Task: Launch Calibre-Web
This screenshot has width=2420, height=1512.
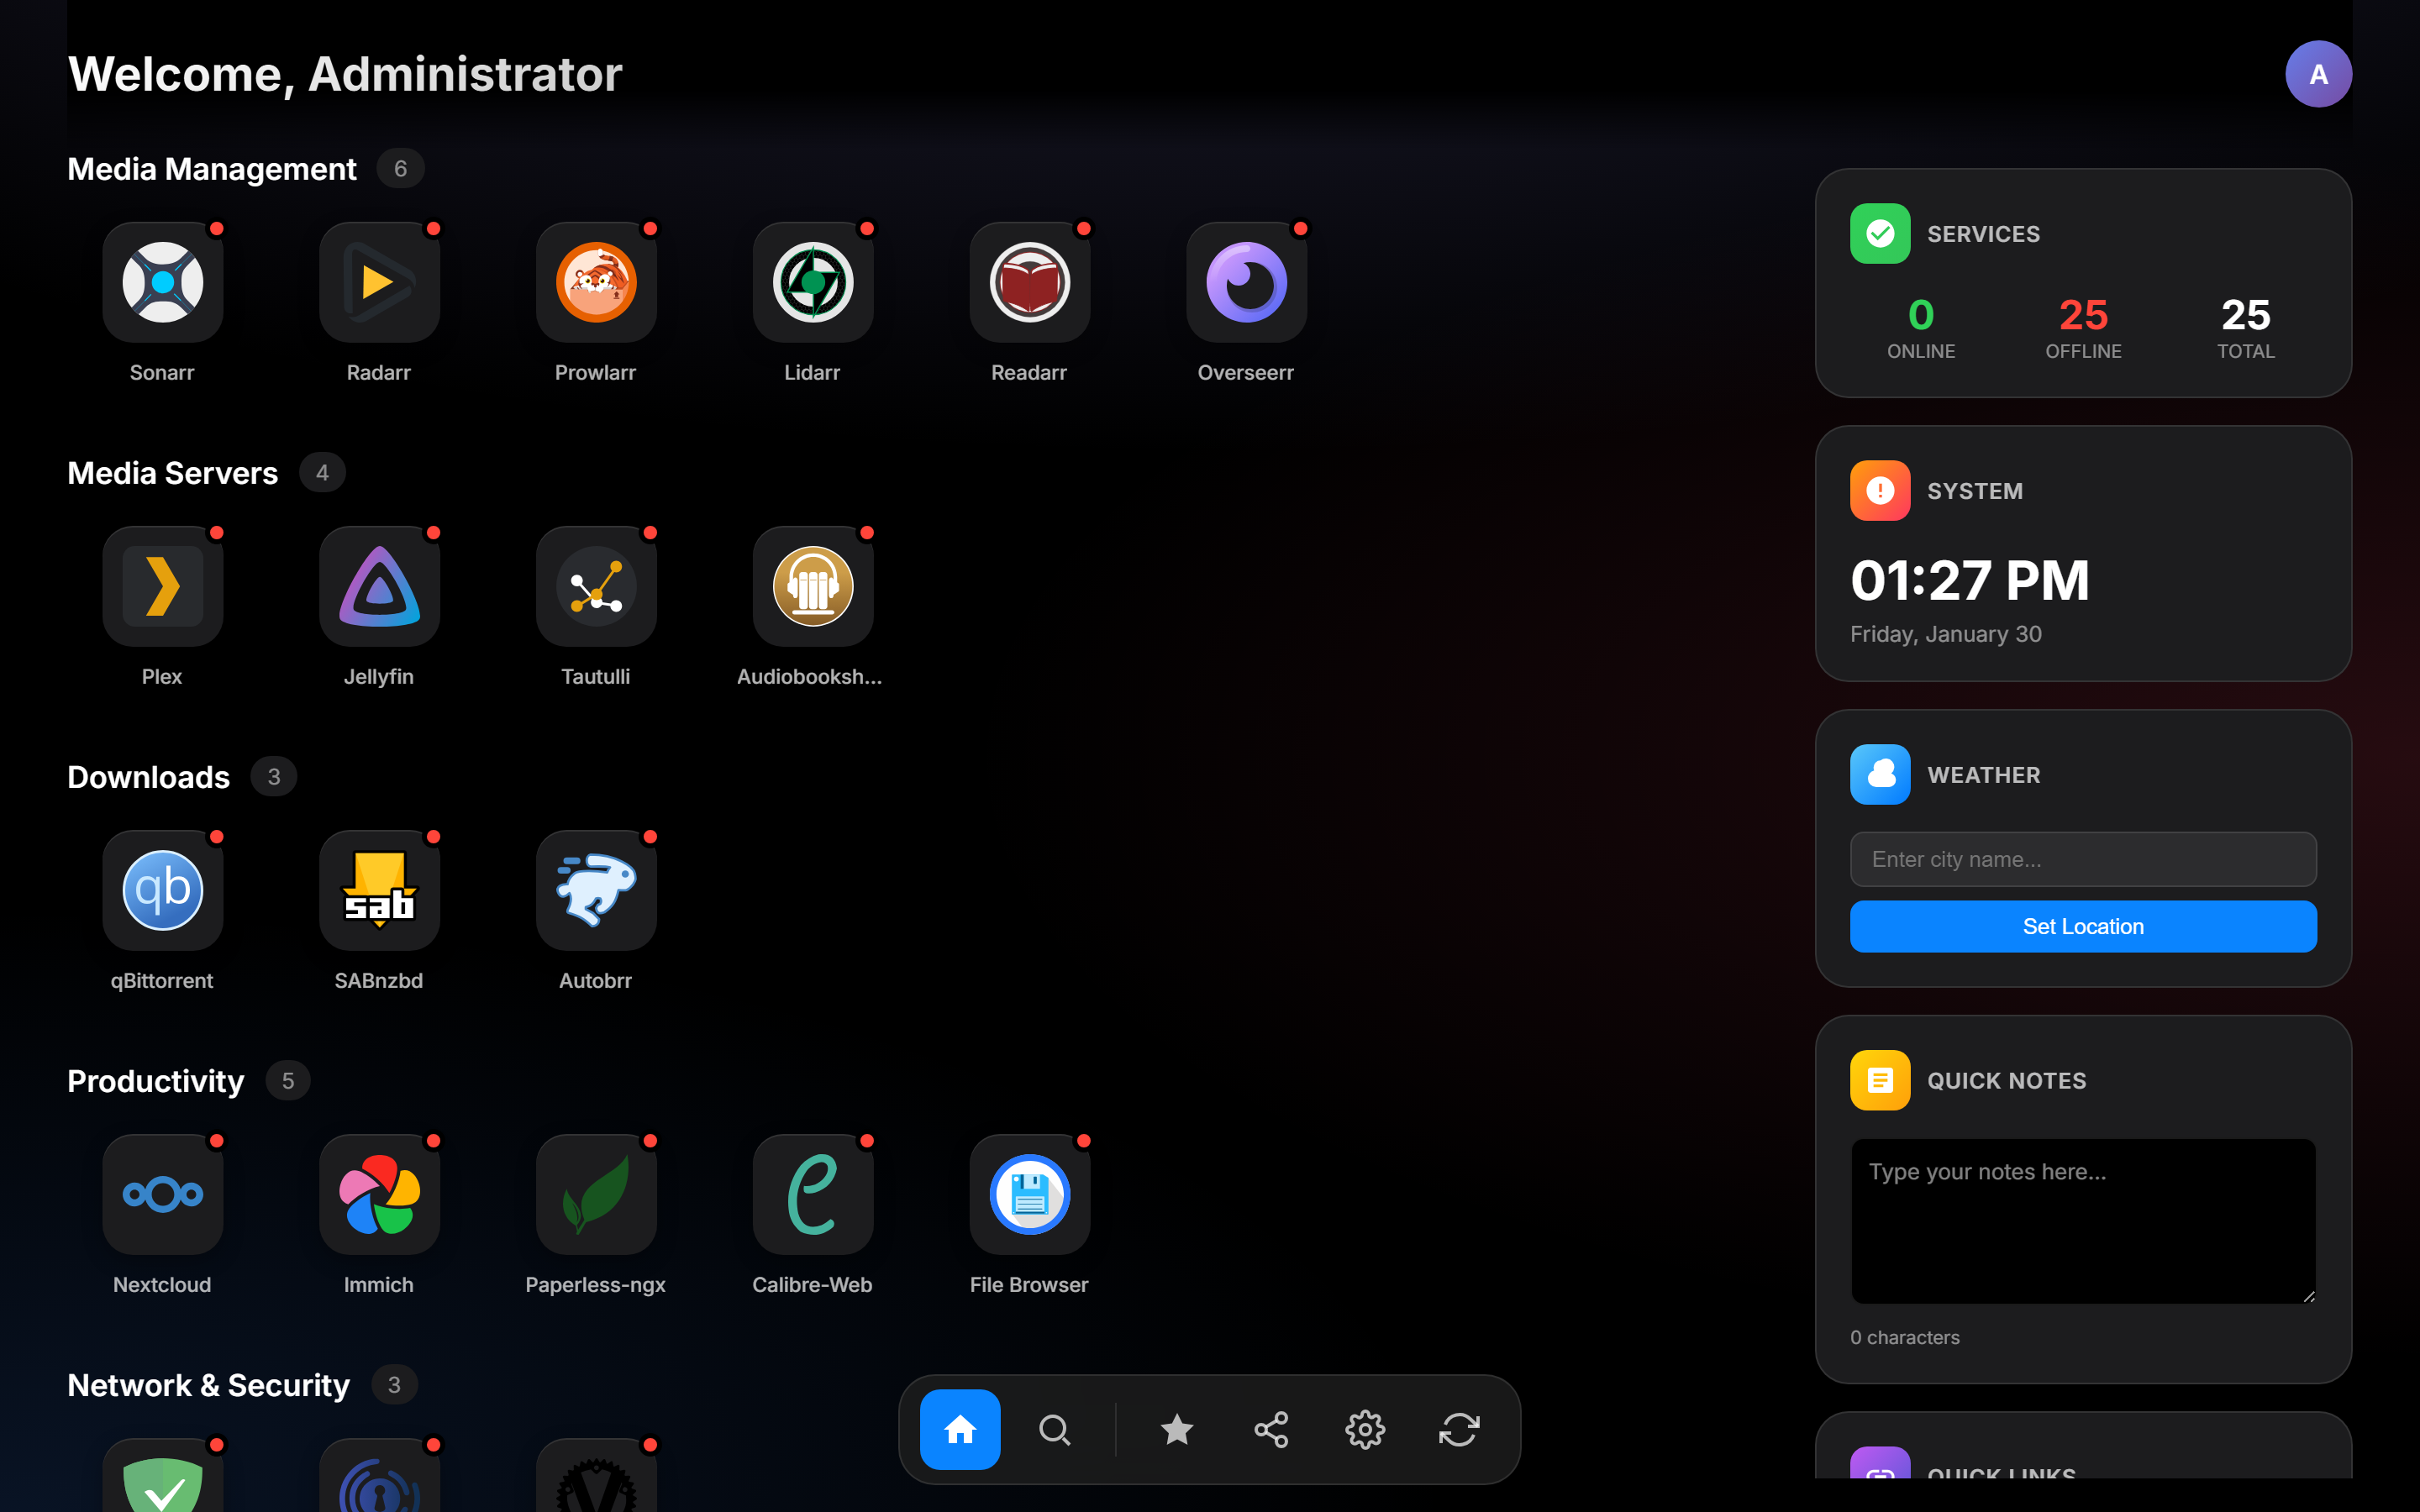Action: coord(813,1194)
